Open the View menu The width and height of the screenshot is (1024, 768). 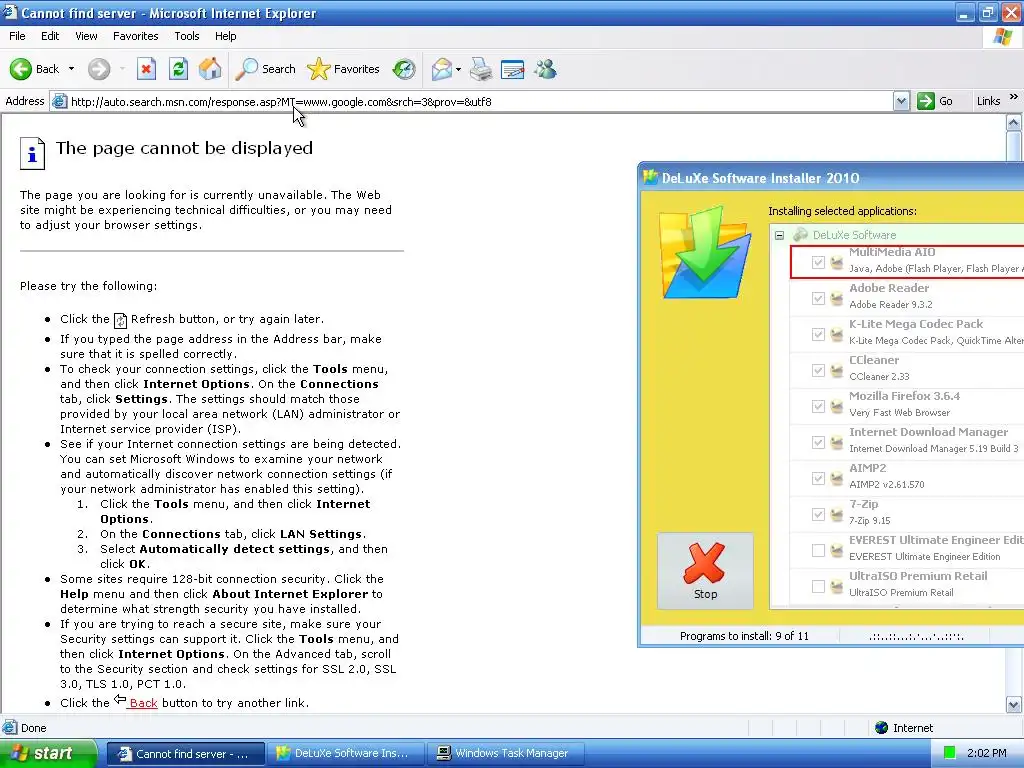pyautogui.click(x=86, y=36)
